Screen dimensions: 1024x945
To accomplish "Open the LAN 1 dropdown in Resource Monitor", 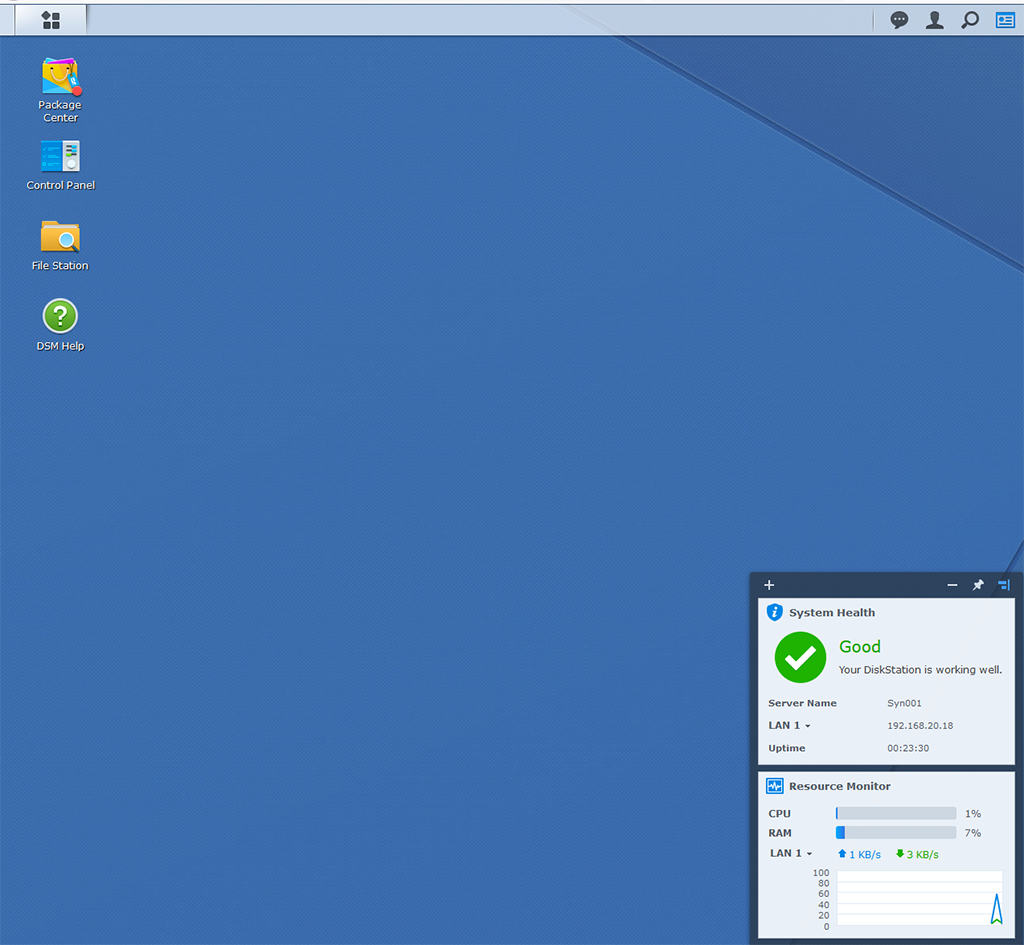I will pyautogui.click(x=790, y=853).
